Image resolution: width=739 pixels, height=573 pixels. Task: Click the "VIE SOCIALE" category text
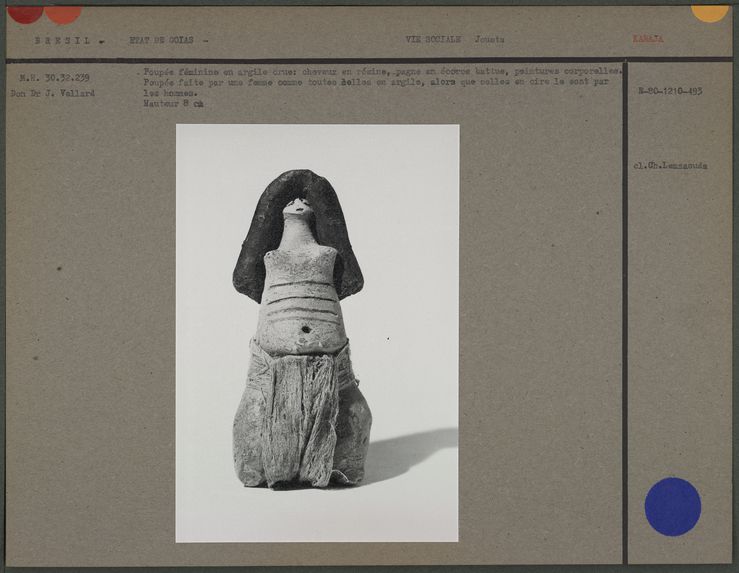tap(432, 40)
